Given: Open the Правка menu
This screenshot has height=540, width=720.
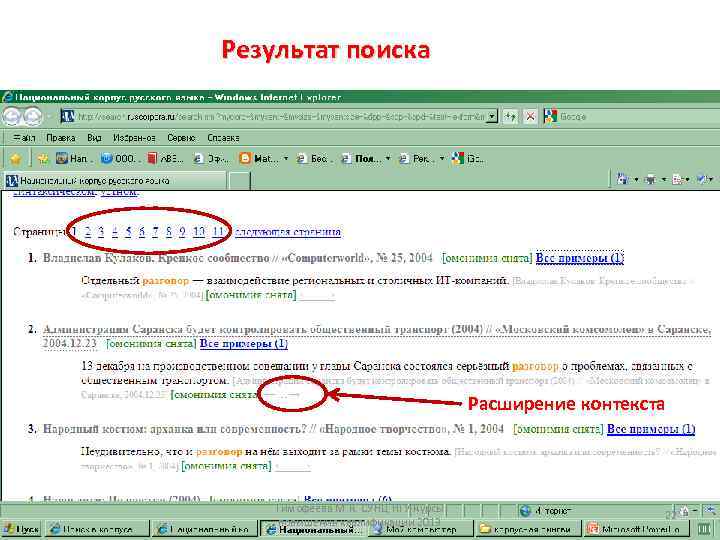Looking at the screenshot, I should [x=61, y=138].
